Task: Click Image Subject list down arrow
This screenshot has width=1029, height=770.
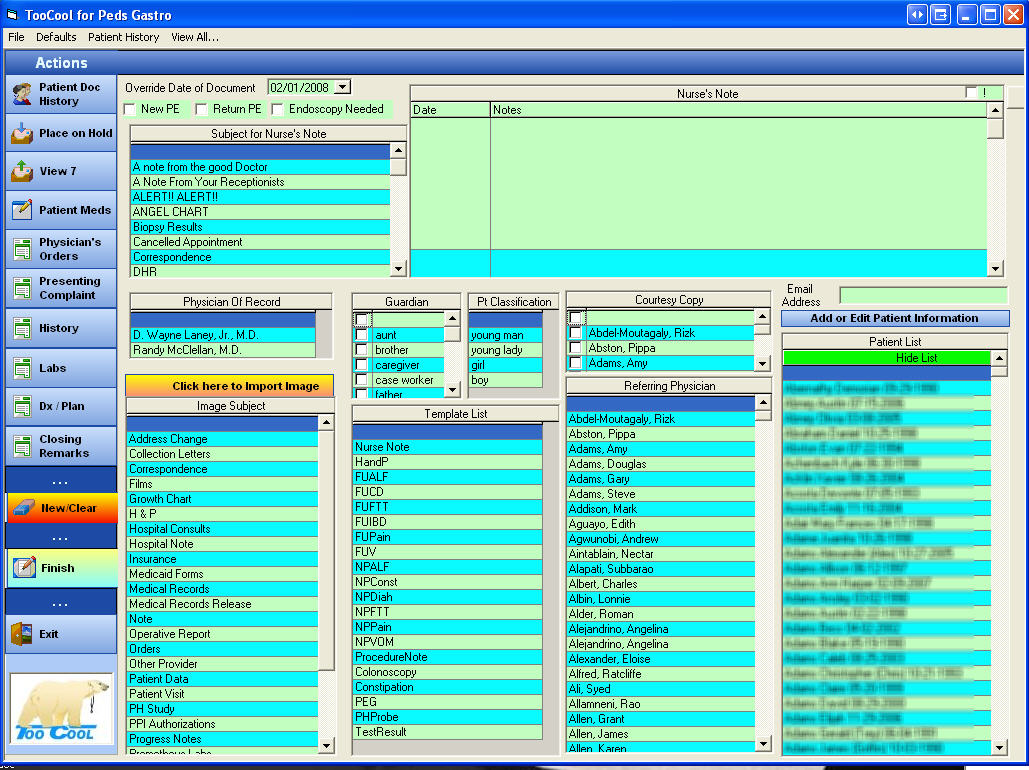Action: click(326, 745)
